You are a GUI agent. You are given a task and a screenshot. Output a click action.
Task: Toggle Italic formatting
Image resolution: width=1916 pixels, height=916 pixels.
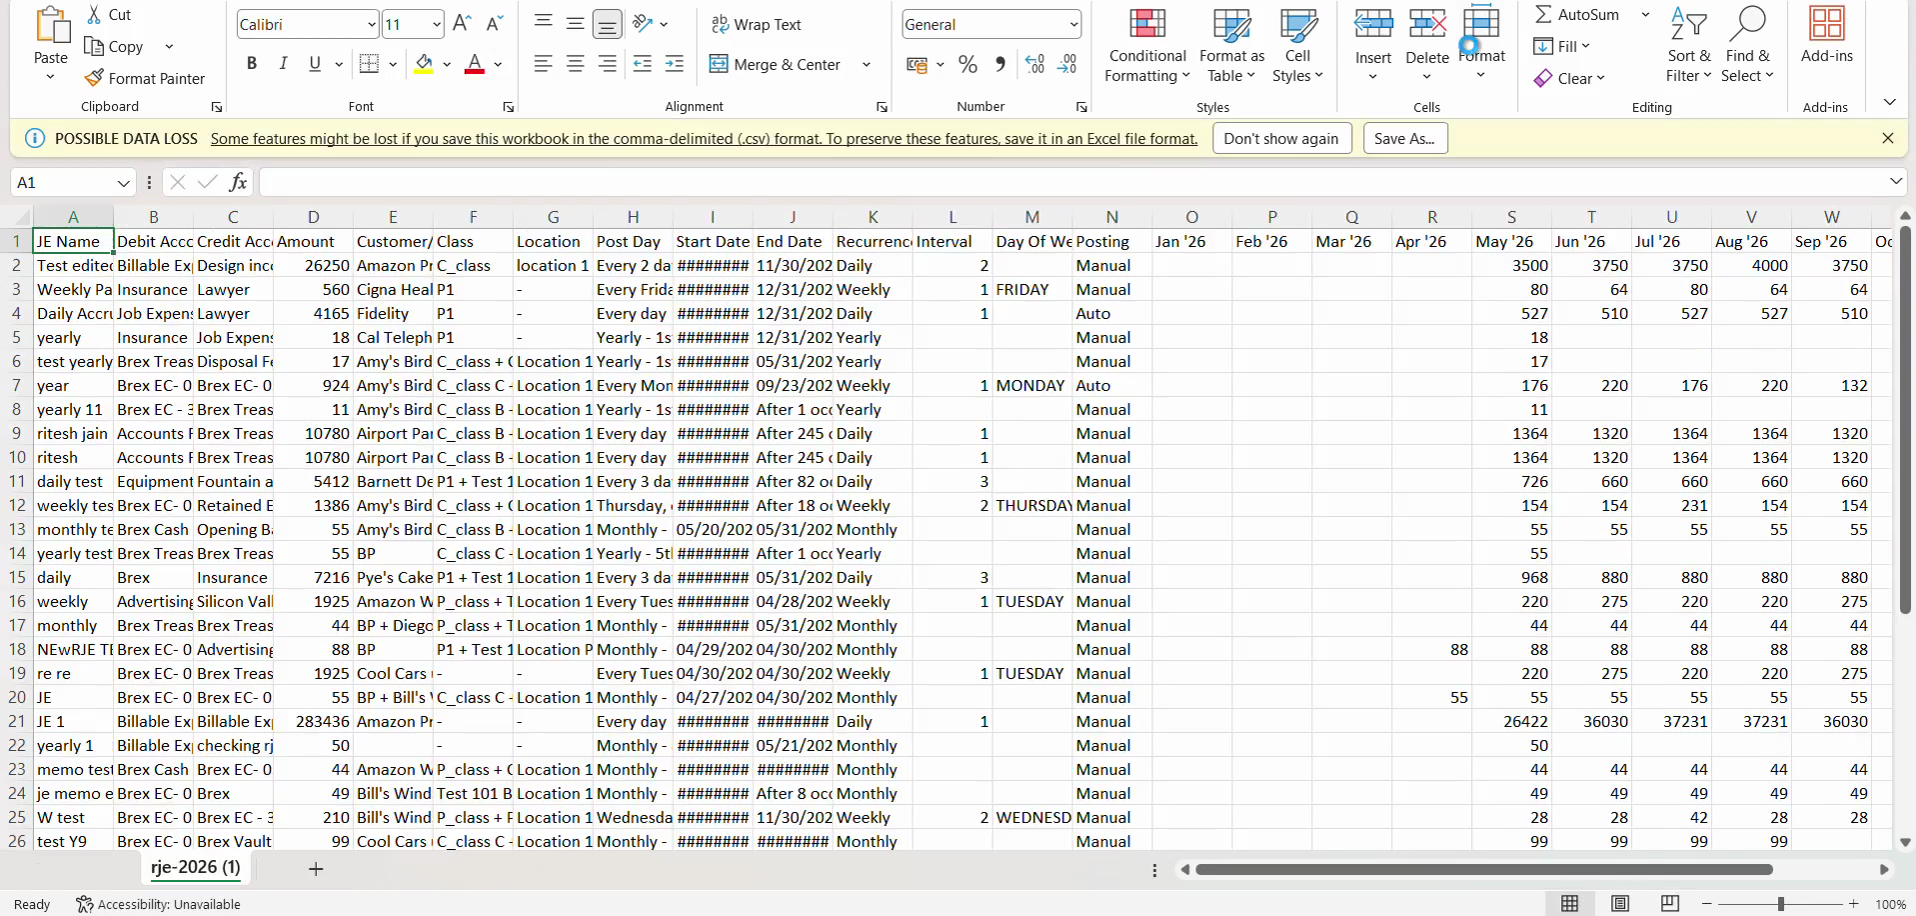[283, 64]
